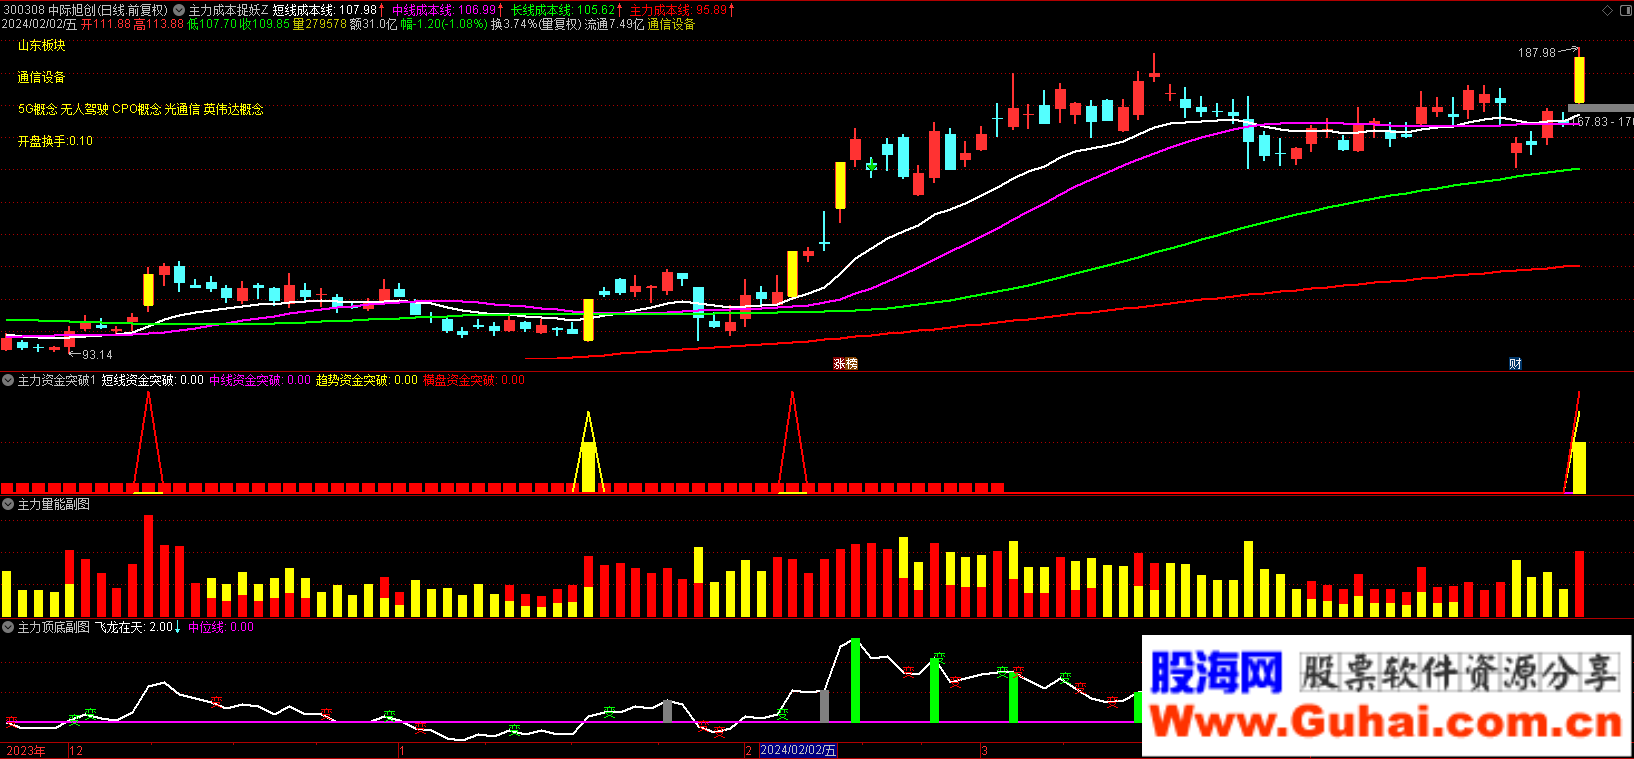This screenshot has width=1634, height=759.
Task: Click the 5G概念 concept tag
Action: click(x=37, y=109)
